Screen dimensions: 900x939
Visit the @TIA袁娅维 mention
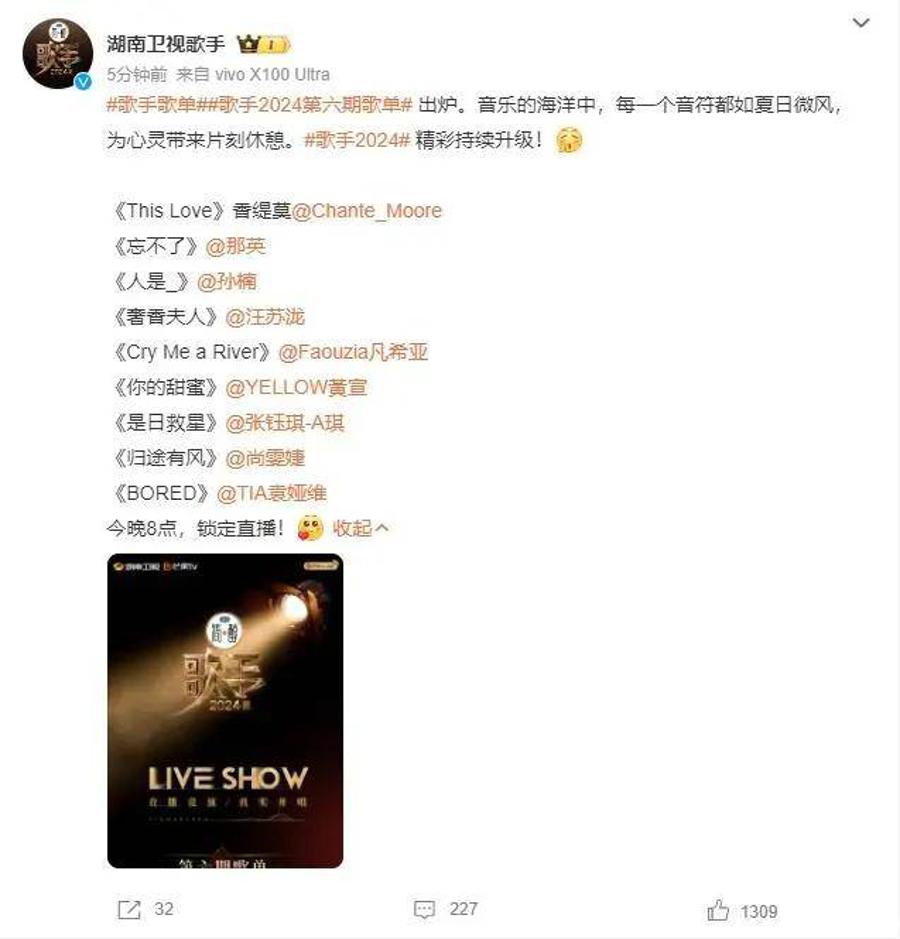[x=272, y=493]
